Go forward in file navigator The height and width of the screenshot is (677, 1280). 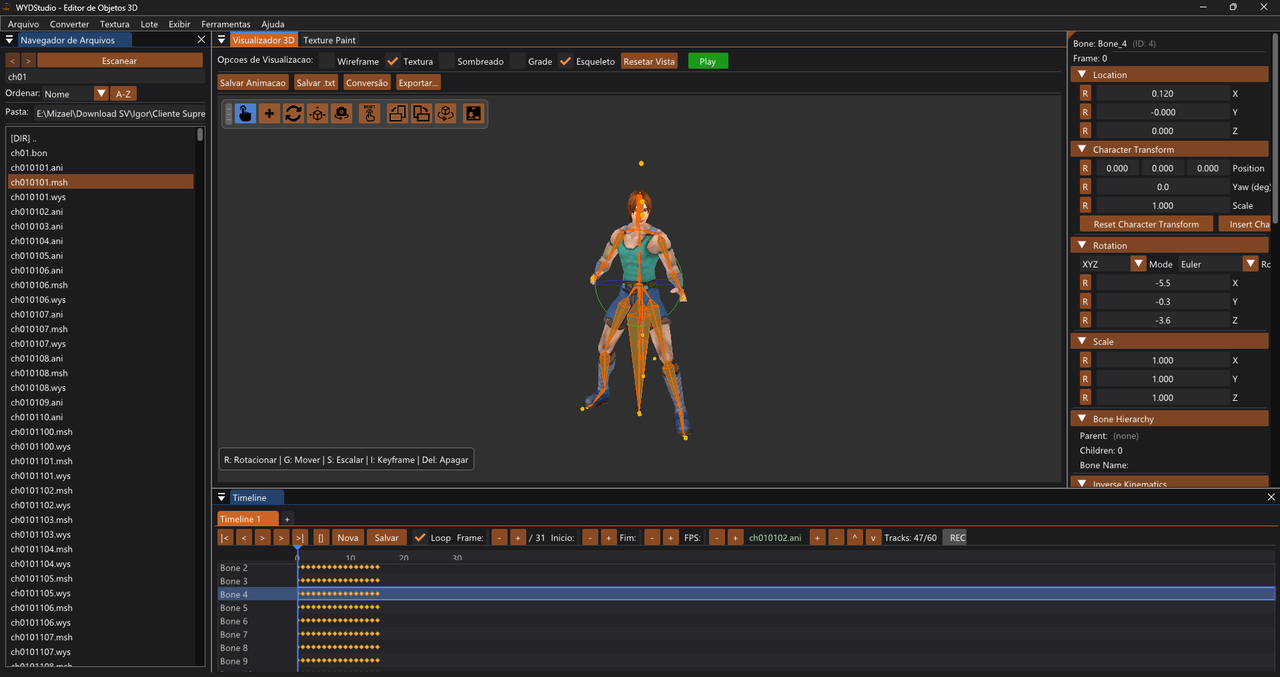click(27, 60)
